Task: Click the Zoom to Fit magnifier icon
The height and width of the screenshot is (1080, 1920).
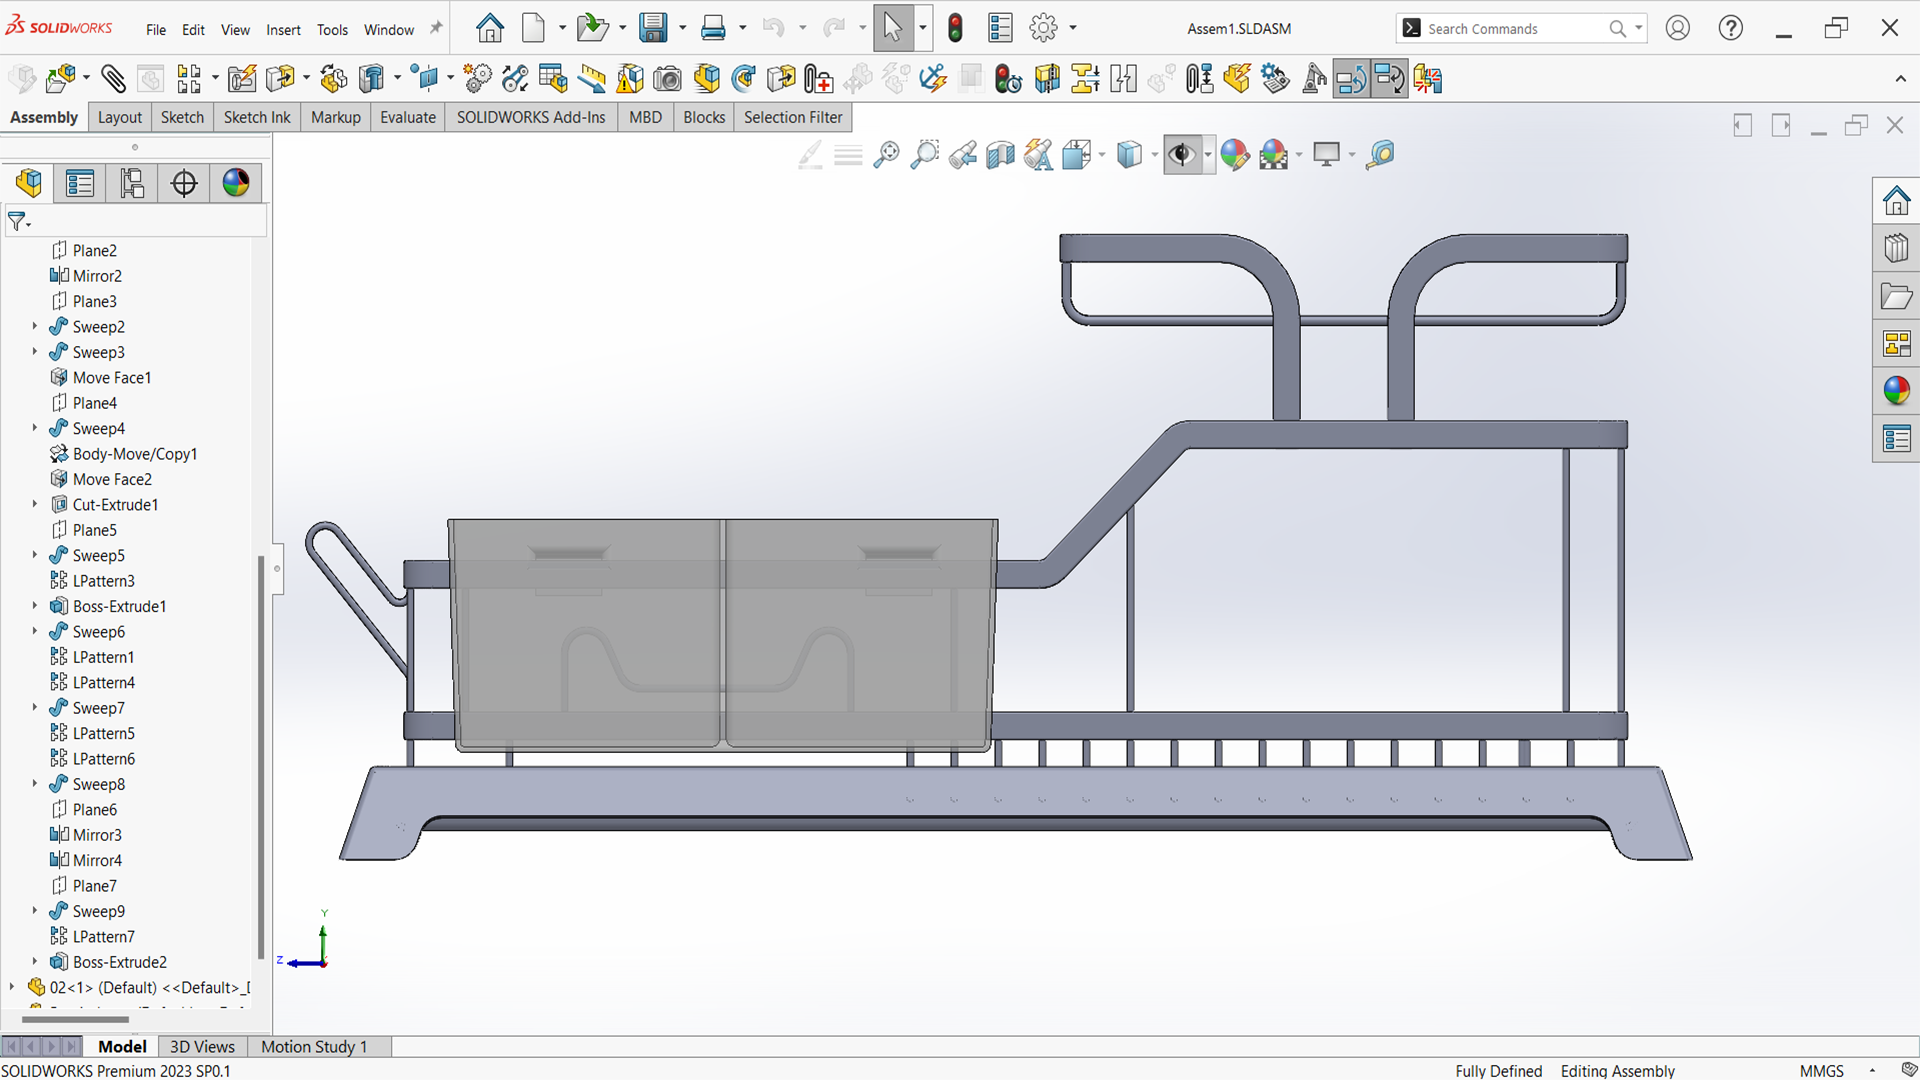Action: pyautogui.click(x=886, y=155)
